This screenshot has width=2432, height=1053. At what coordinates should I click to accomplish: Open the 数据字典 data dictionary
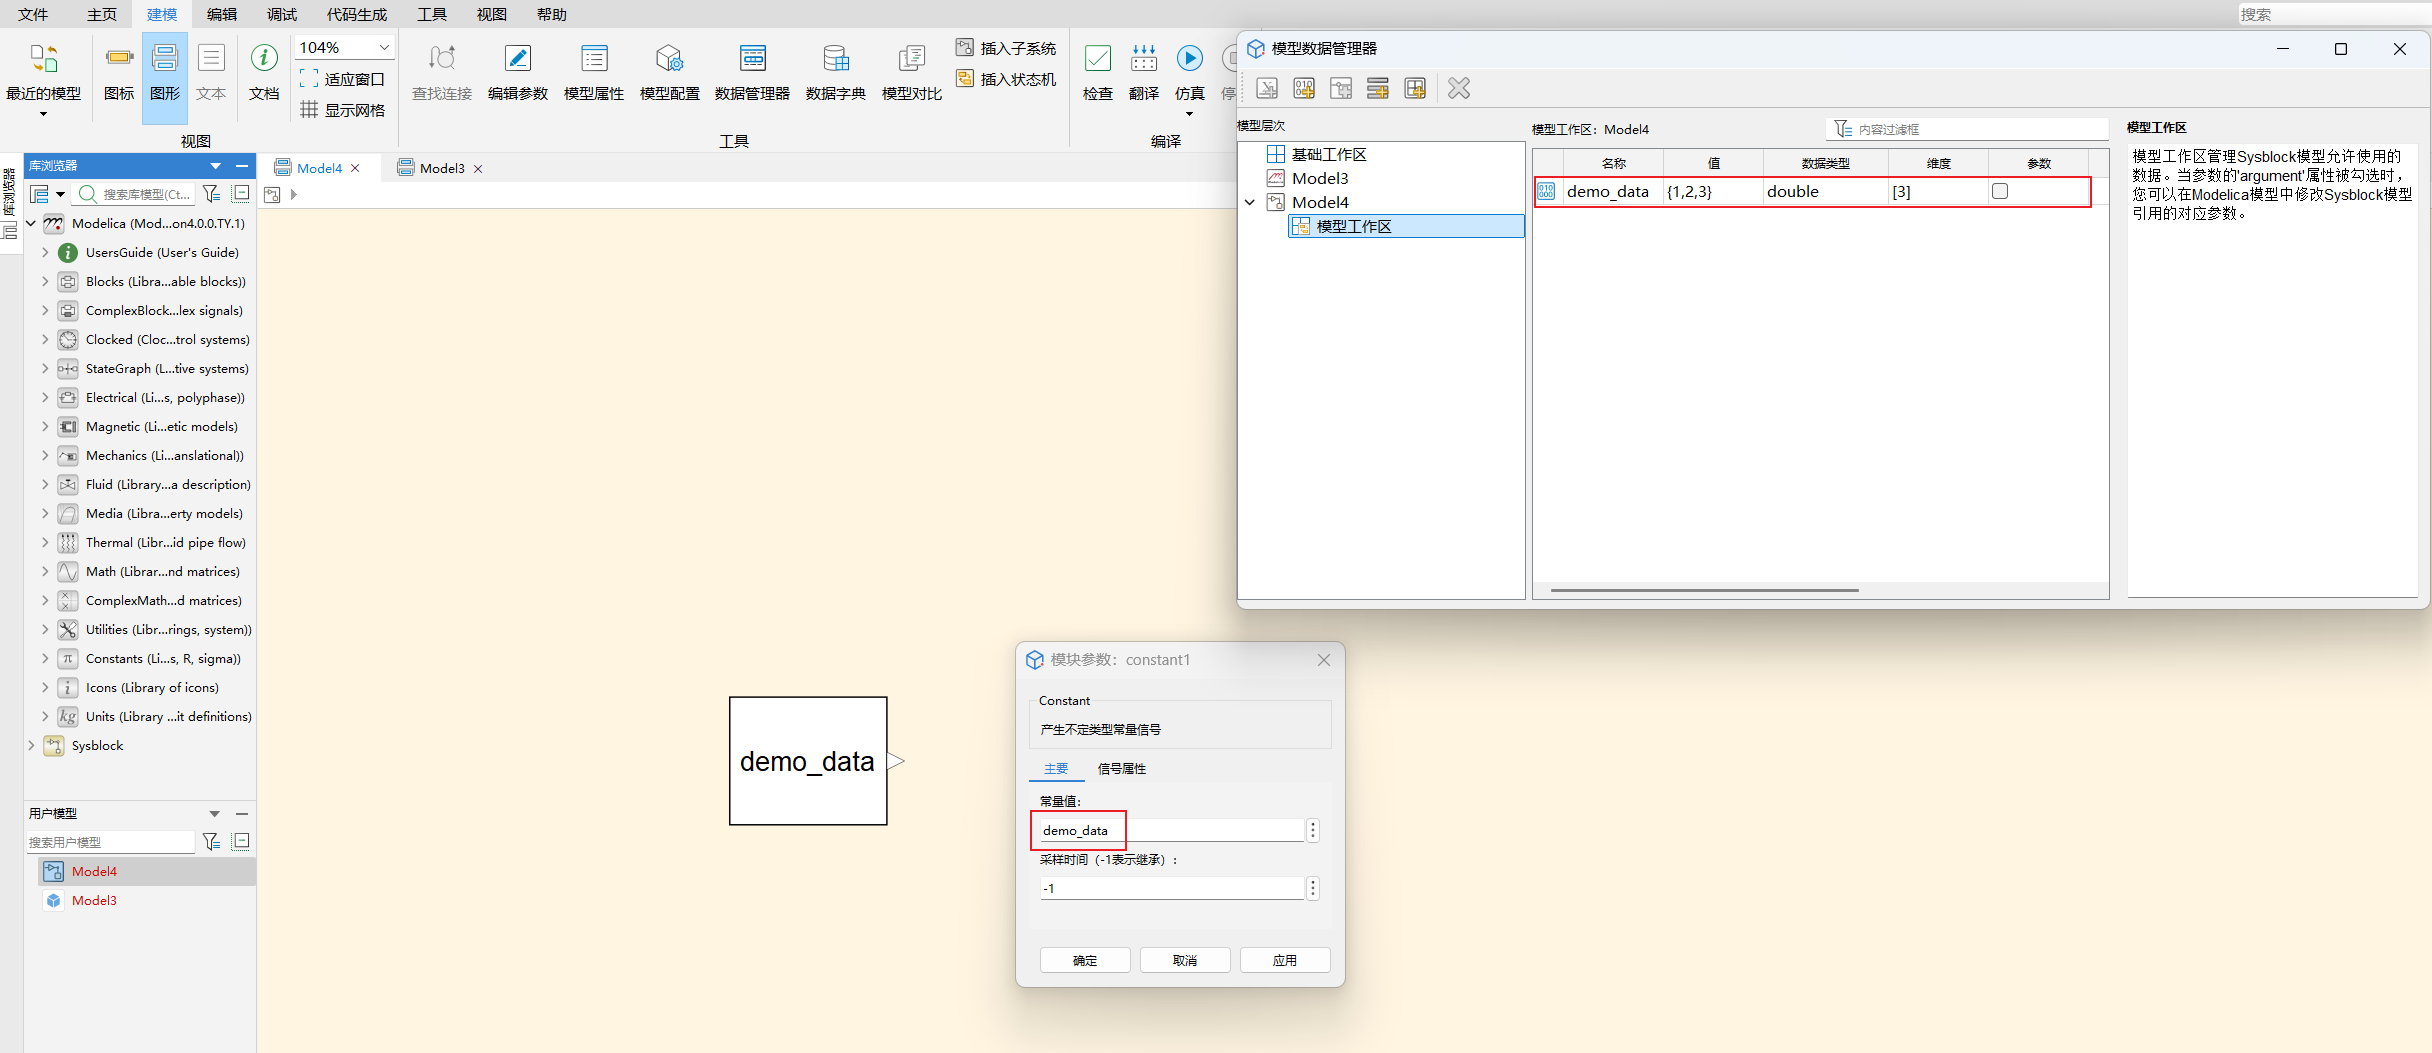[x=835, y=71]
